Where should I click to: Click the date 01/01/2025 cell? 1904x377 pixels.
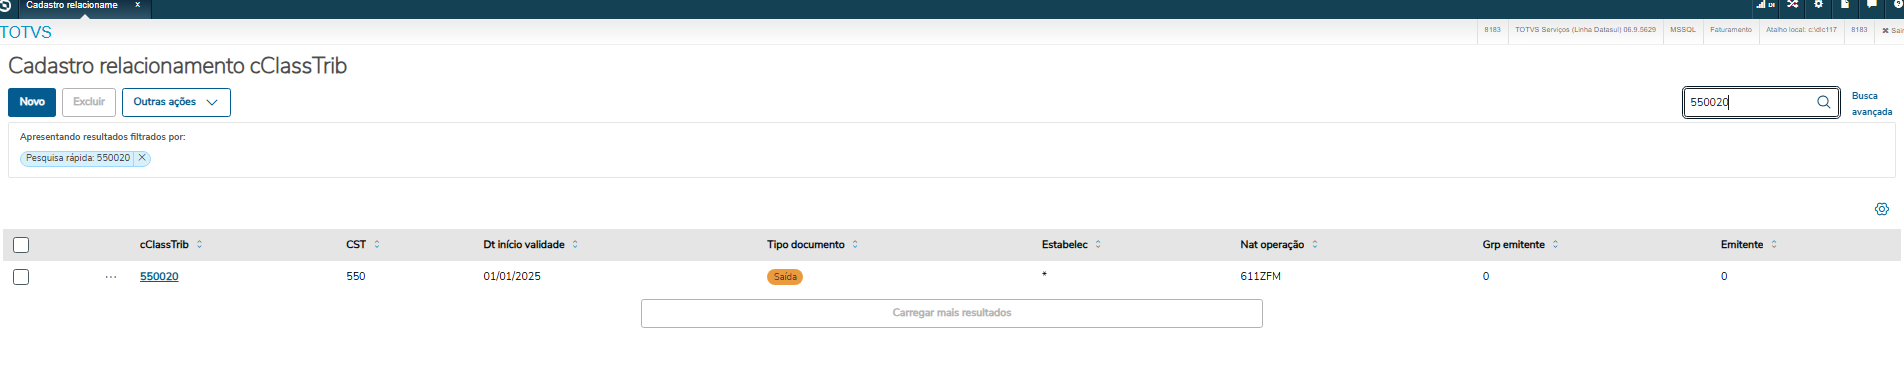(512, 277)
